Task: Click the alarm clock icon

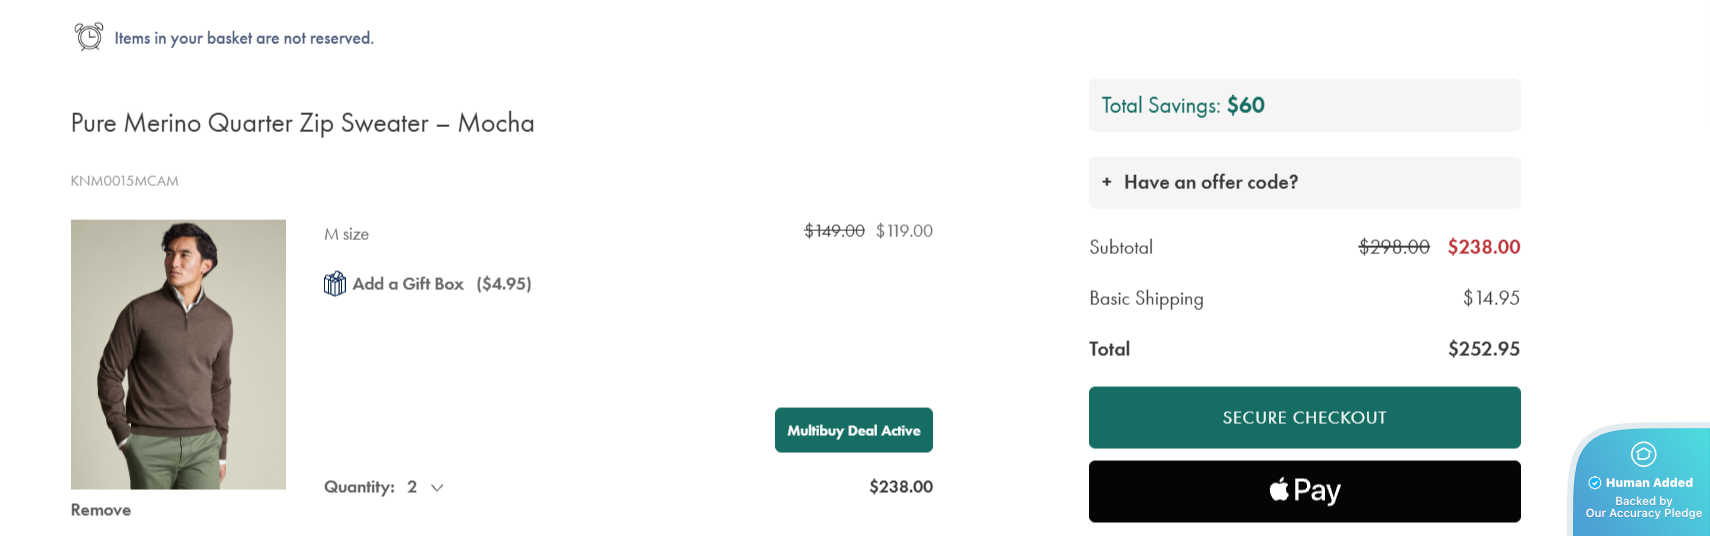Action: pyautogui.click(x=89, y=37)
